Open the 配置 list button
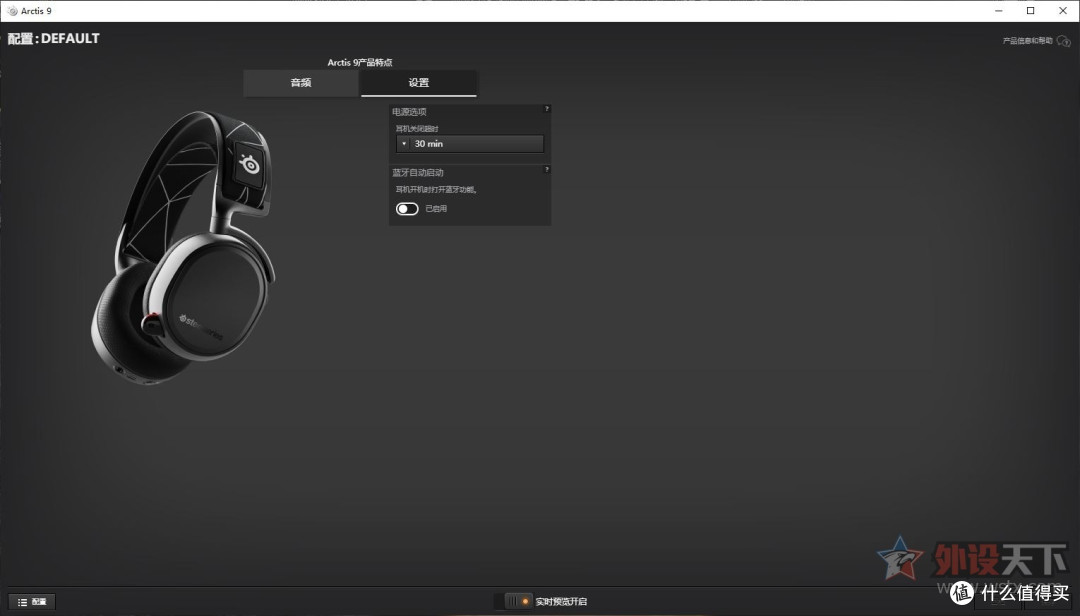The height and width of the screenshot is (616, 1080). click(x=32, y=602)
